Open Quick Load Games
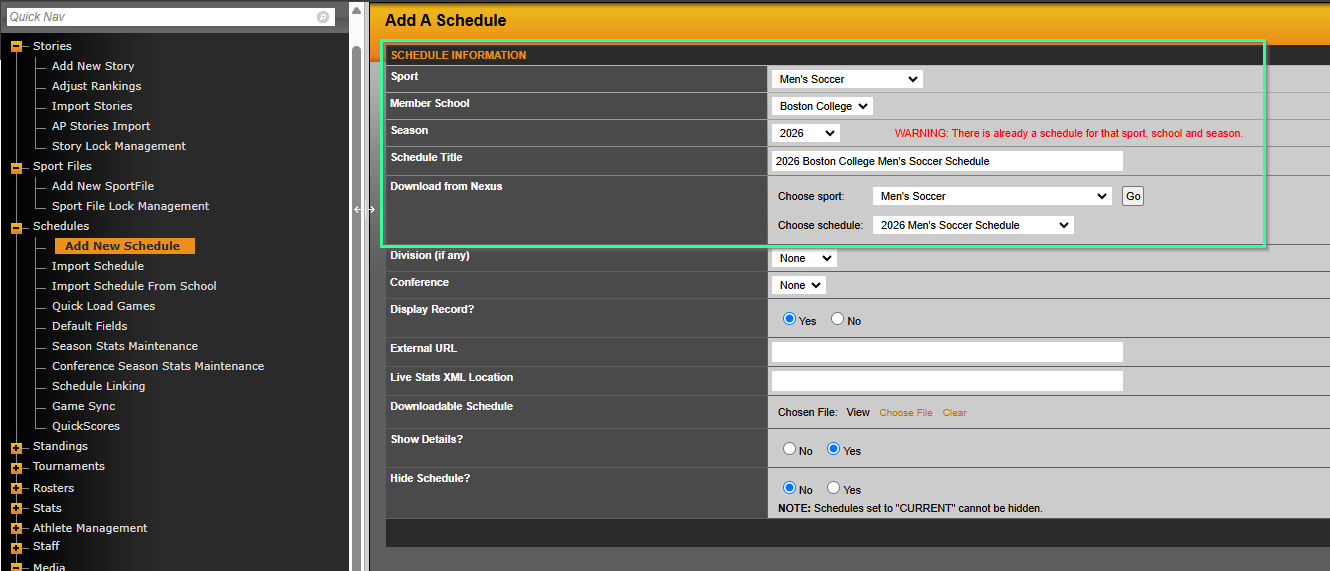The height and width of the screenshot is (571, 1330). coord(104,306)
